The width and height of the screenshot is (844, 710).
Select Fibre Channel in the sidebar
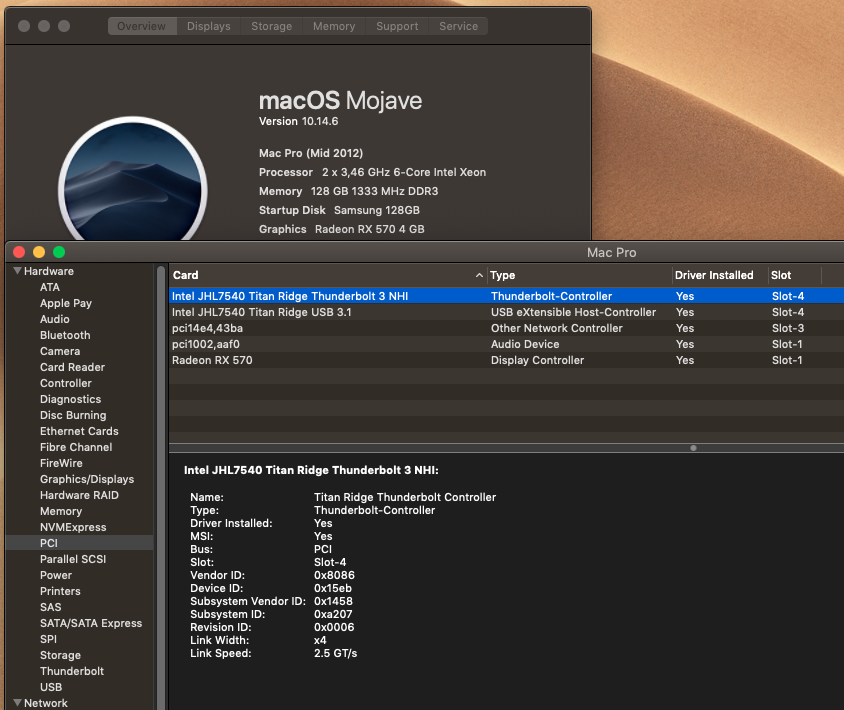[76, 447]
